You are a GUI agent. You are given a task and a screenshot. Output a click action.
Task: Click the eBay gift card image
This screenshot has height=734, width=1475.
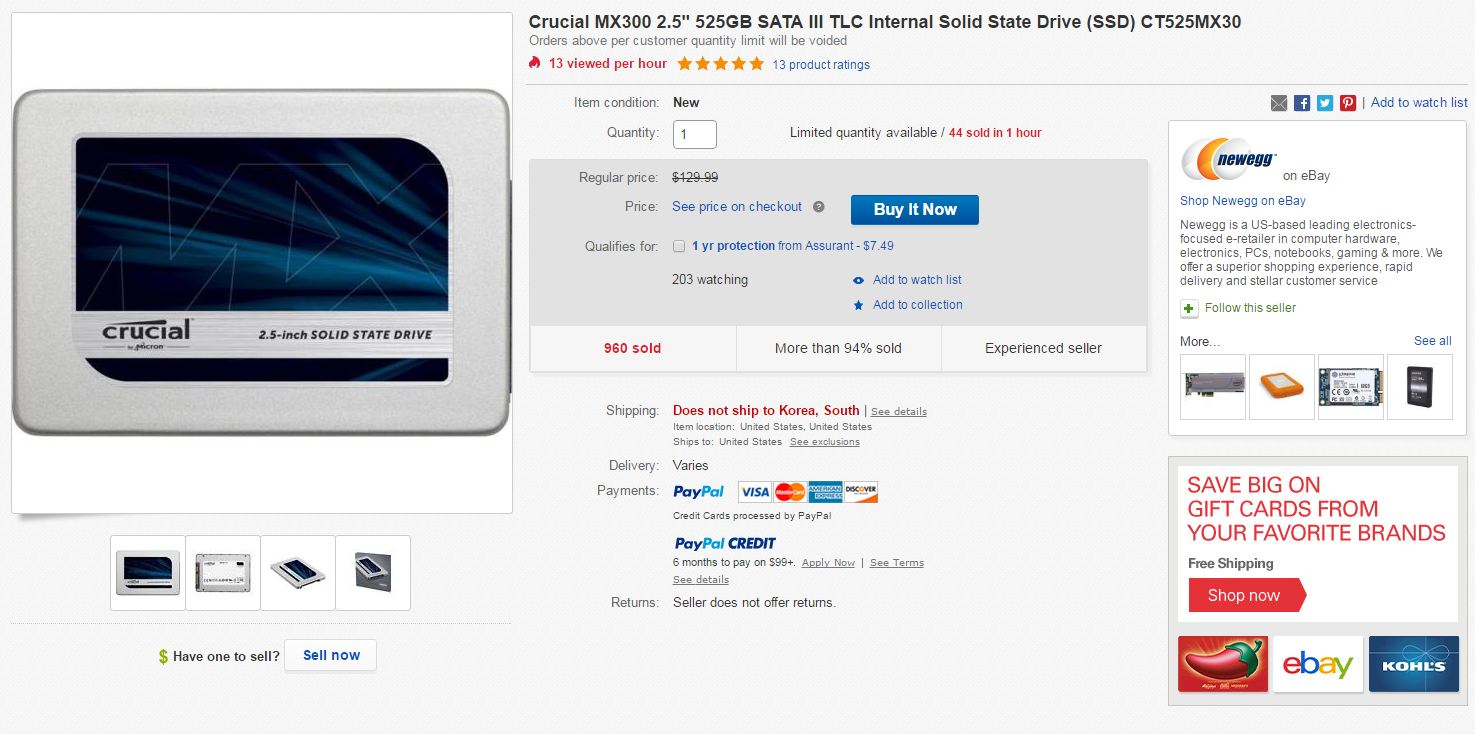point(1318,664)
